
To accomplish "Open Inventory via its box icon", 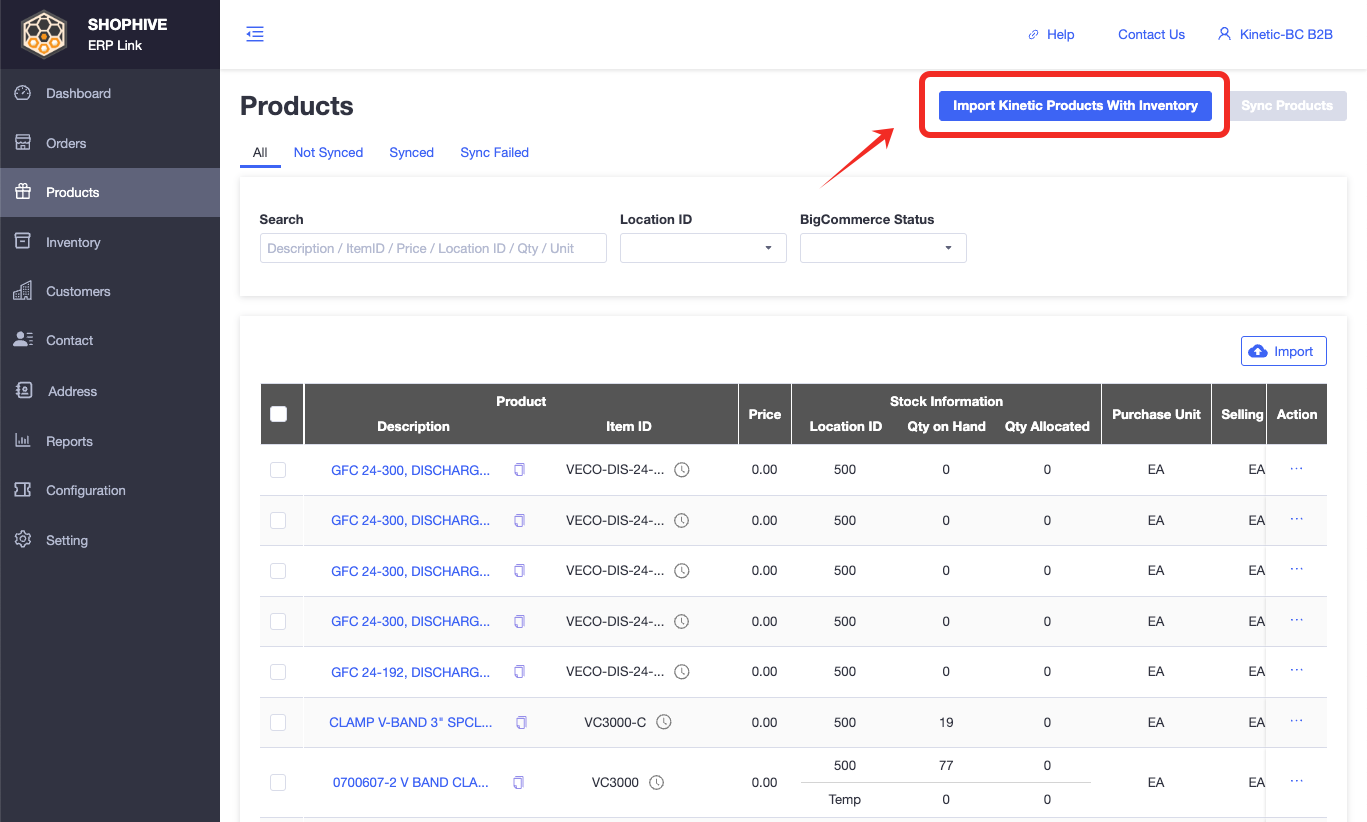I will point(23,242).
